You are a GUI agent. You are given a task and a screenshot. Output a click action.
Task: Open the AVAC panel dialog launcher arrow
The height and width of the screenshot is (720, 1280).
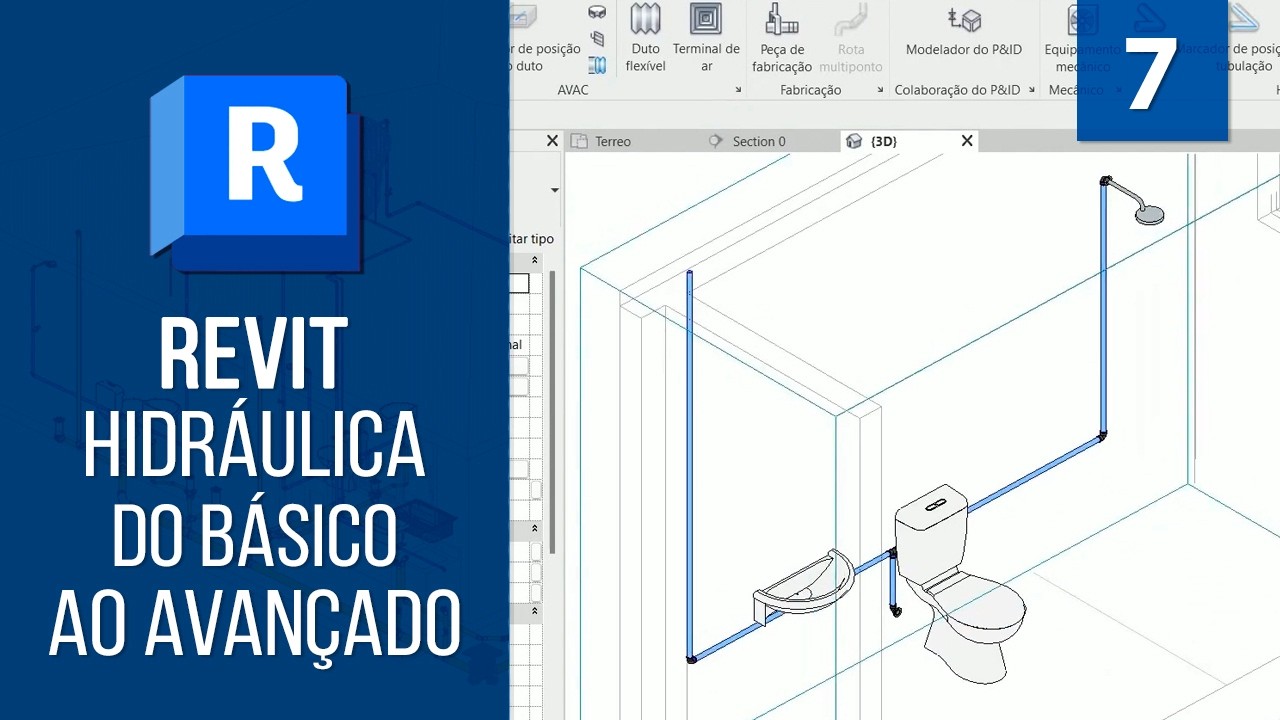(x=739, y=90)
